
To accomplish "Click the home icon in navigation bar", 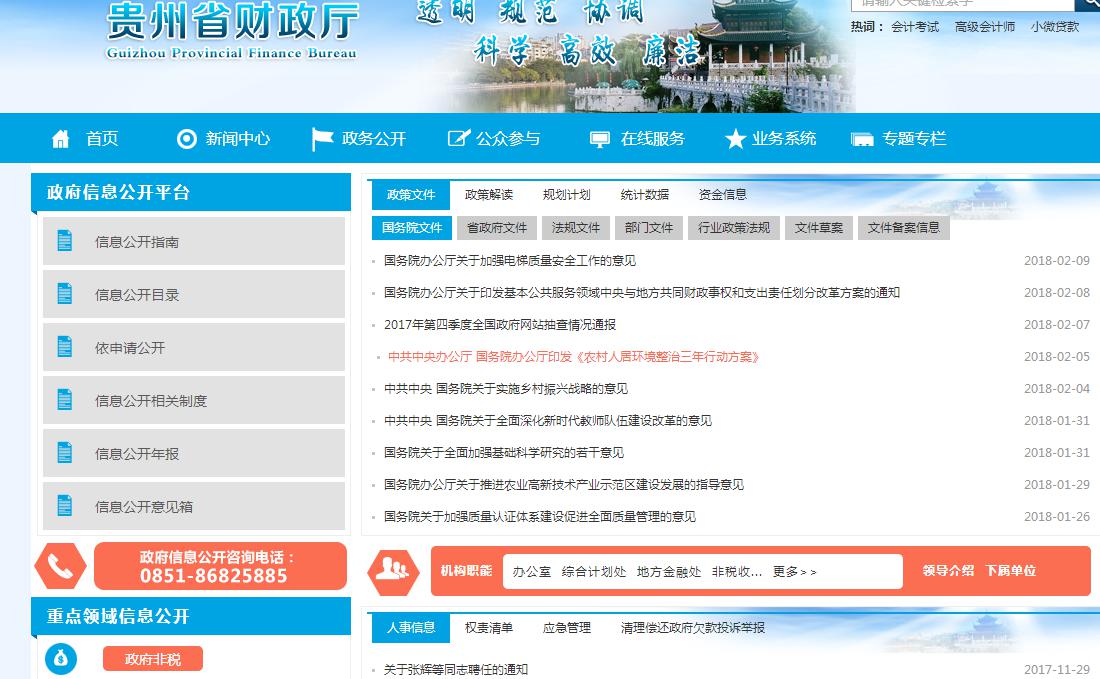I will pos(61,139).
